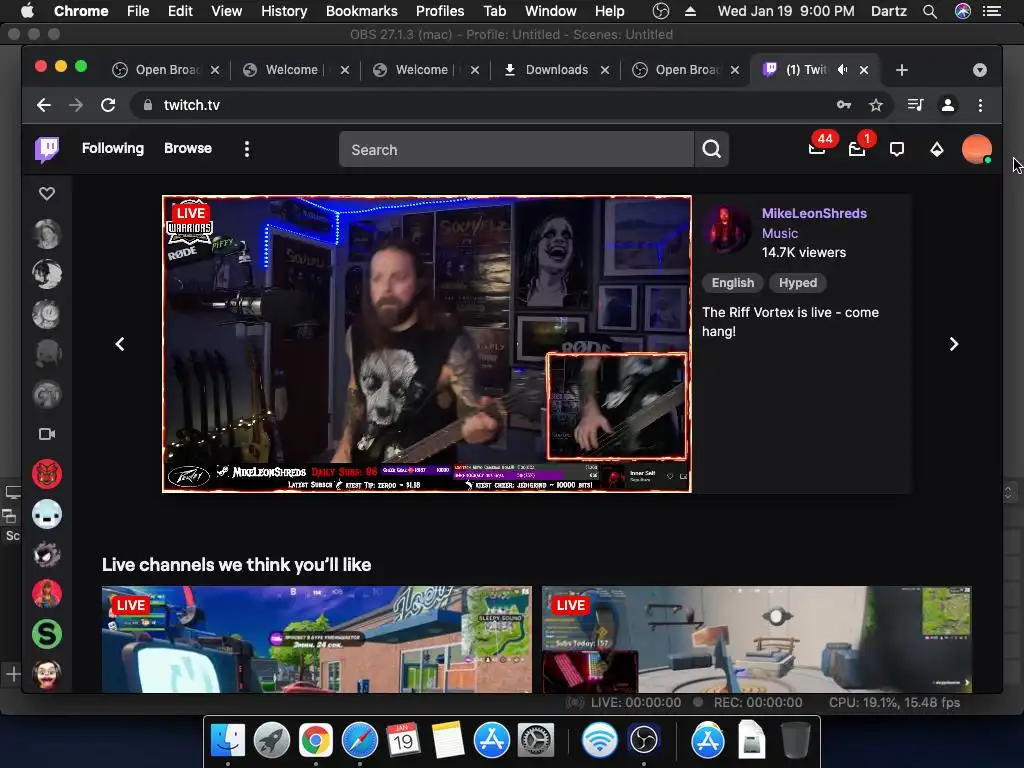Image resolution: width=1024 pixels, height=768 pixels.
Task: Open OBS from the Dock
Action: (644, 741)
